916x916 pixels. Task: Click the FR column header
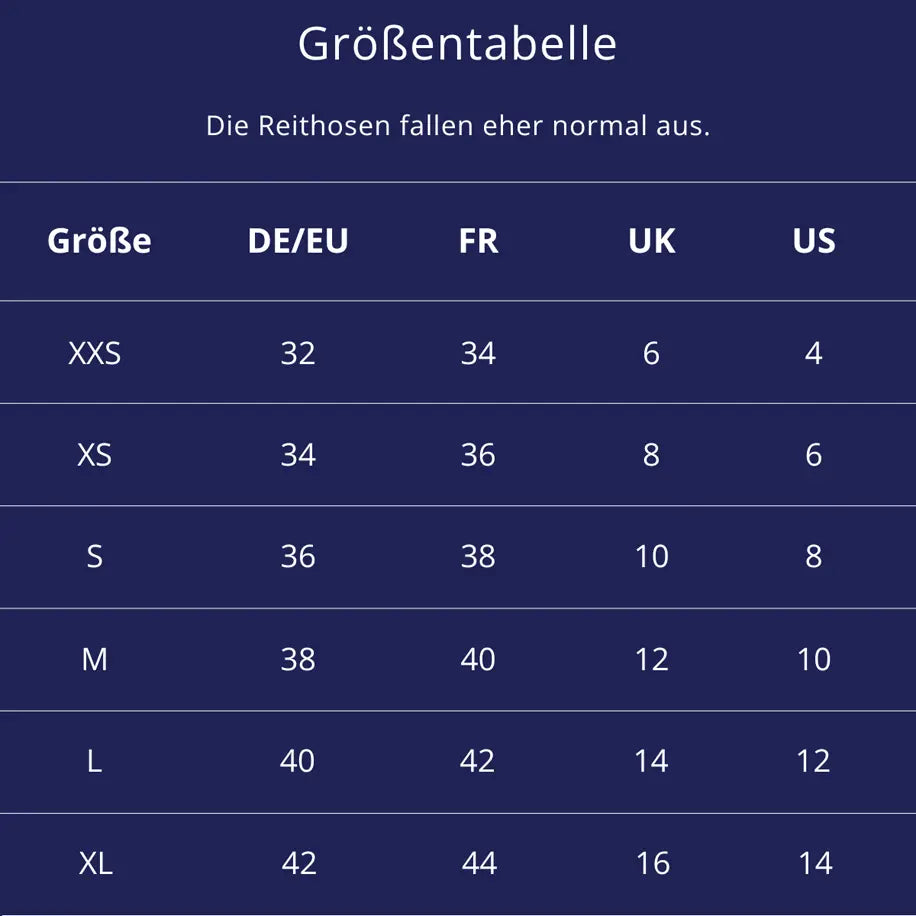point(478,241)
